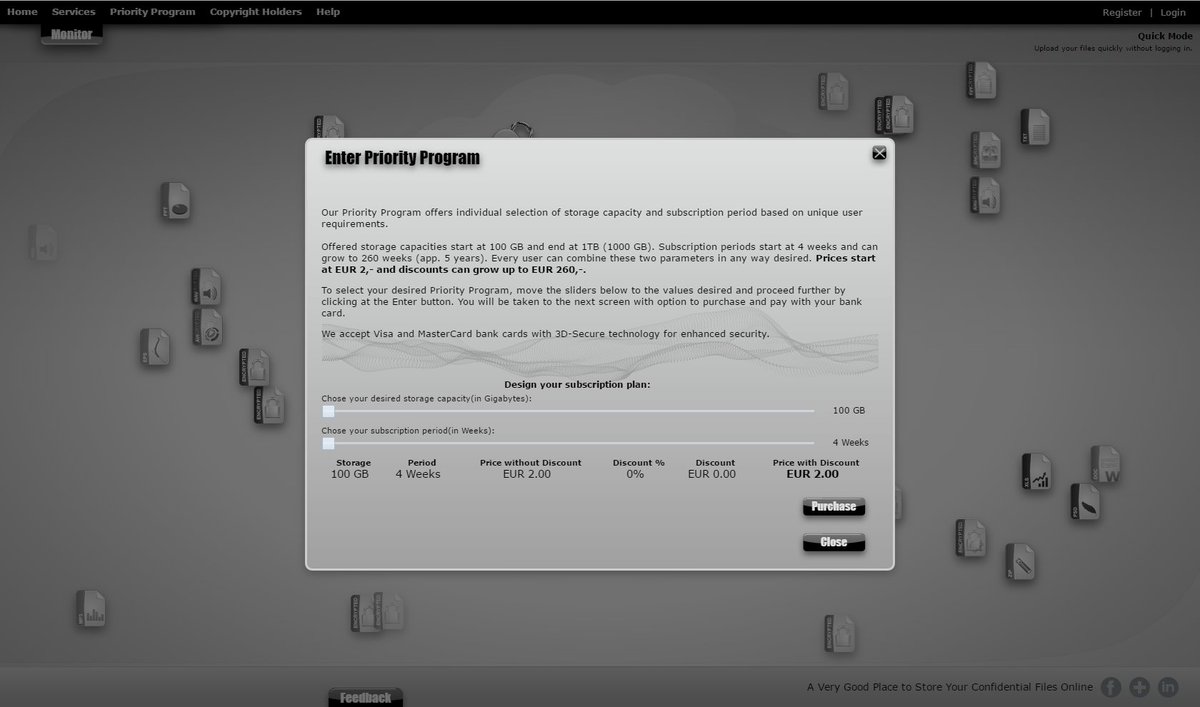Image resolution: width=1200 pixels, height=707 pixels.
Task: Select the bold EUR 2.00 price with discount
Action: [x=813, y=474]
